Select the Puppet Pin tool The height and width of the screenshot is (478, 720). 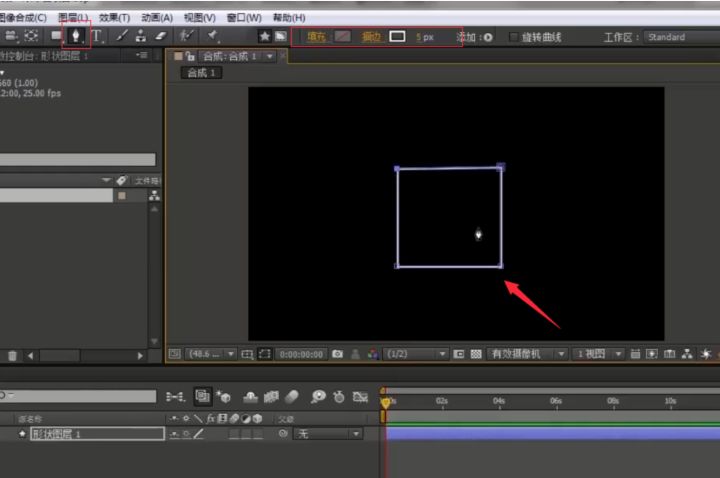pos(213,36)
